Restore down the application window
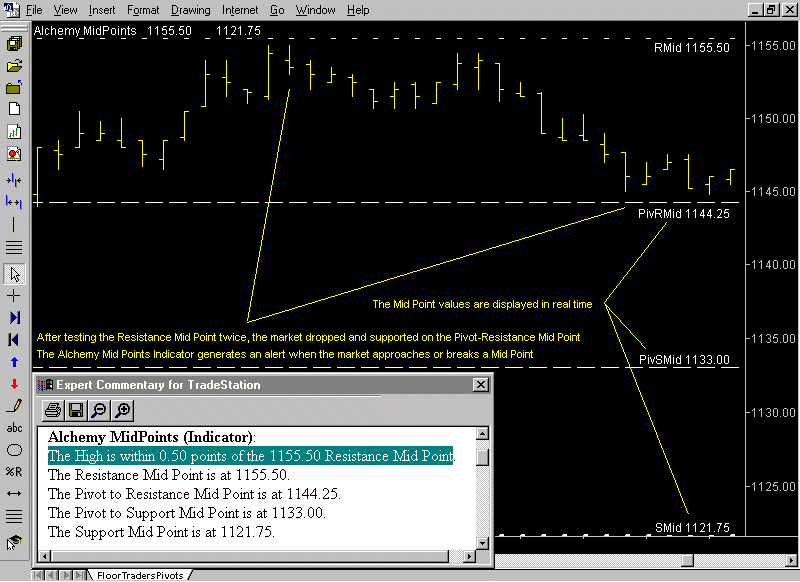800x582 pixels. tap(771, 10)
